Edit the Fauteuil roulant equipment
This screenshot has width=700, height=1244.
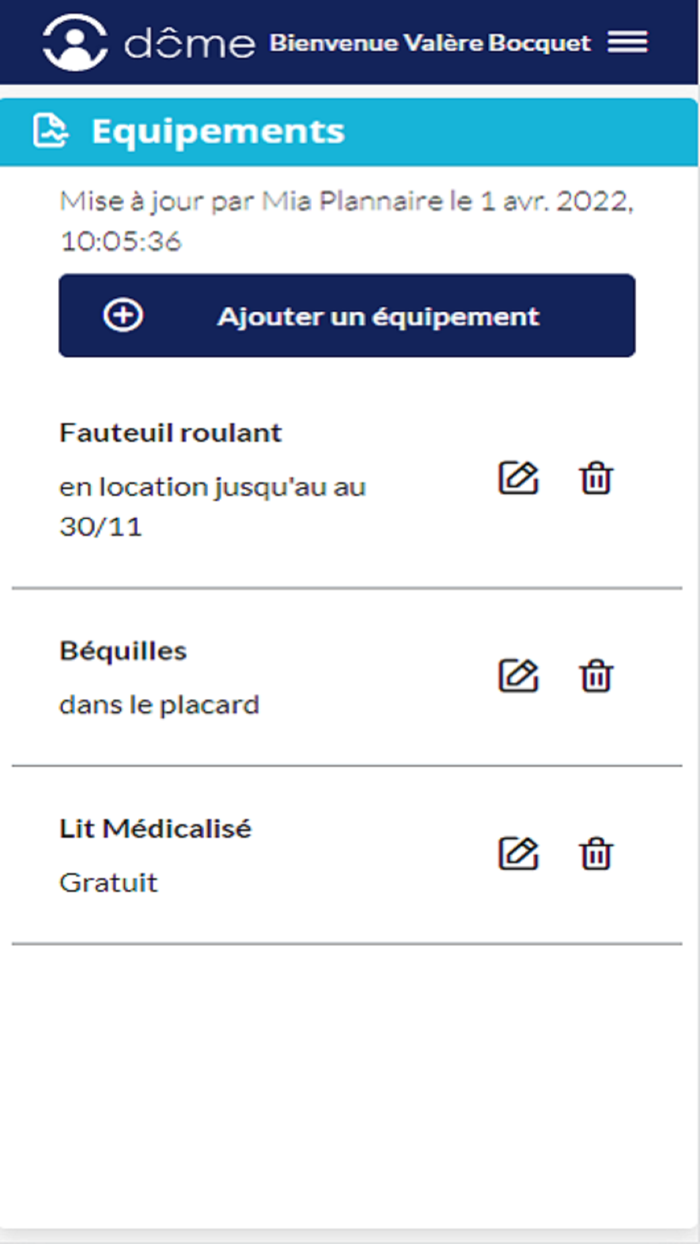(x=518, y=478)
